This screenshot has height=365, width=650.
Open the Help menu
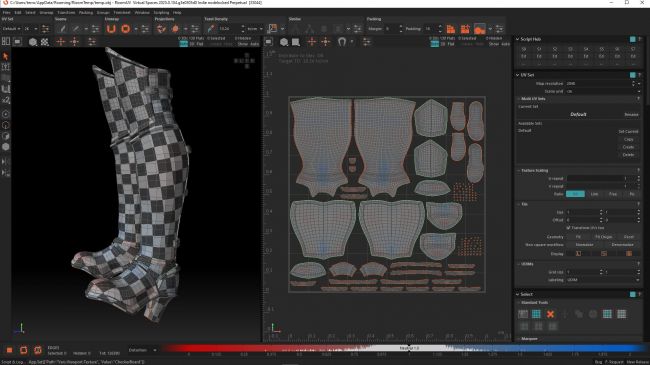click(177, 12)
